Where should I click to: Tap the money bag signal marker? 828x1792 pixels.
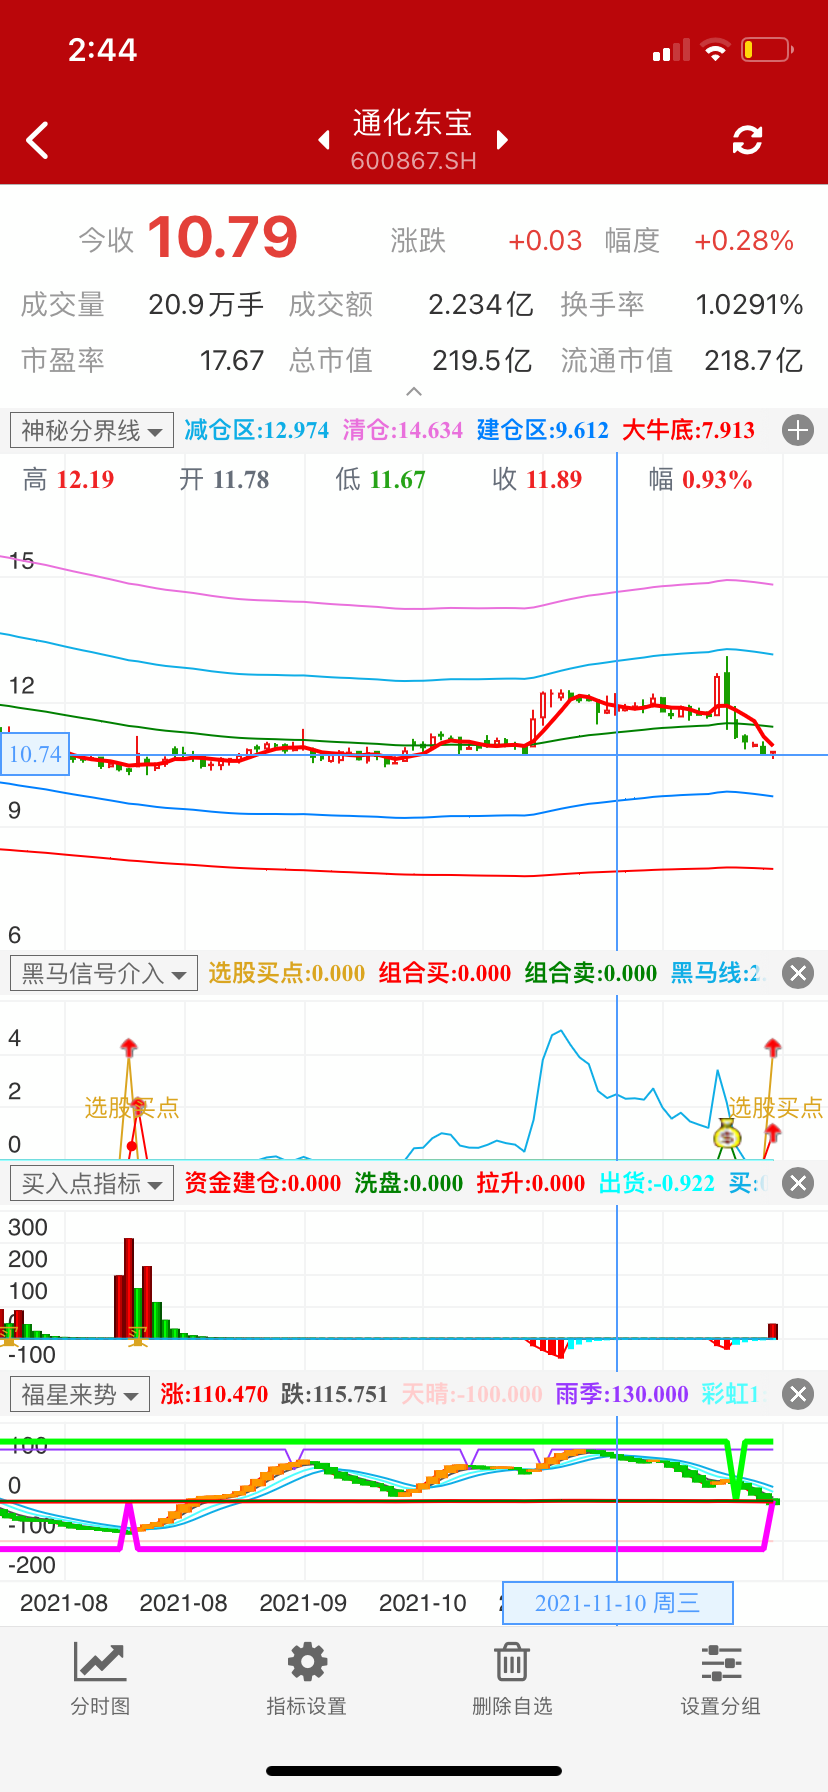[x=727, y=1135]
